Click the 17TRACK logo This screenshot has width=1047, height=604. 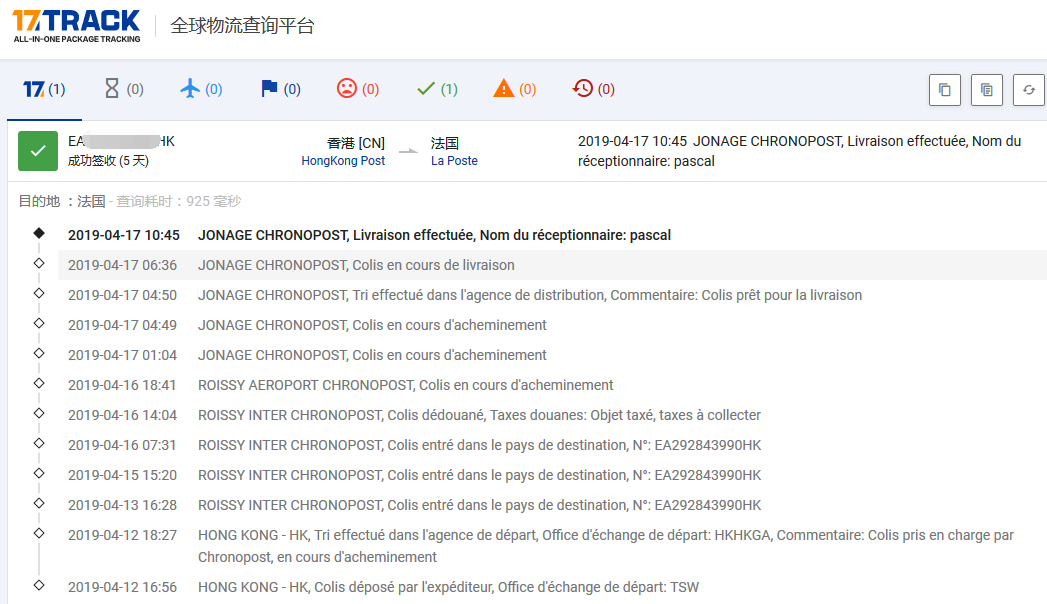coord(76,25)
